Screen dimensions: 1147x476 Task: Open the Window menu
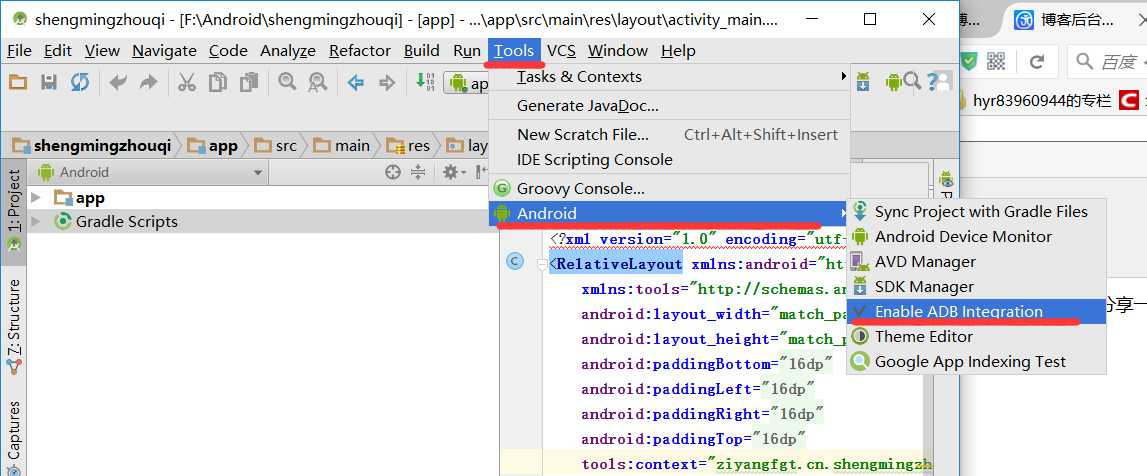click(x=618, y=50)
